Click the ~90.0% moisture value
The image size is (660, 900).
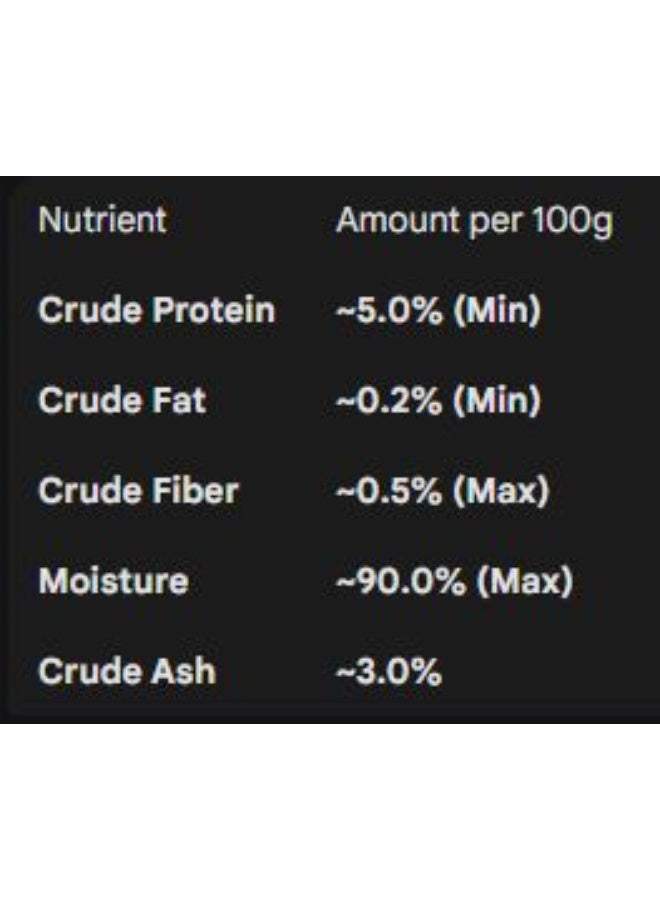click(400, 581)
